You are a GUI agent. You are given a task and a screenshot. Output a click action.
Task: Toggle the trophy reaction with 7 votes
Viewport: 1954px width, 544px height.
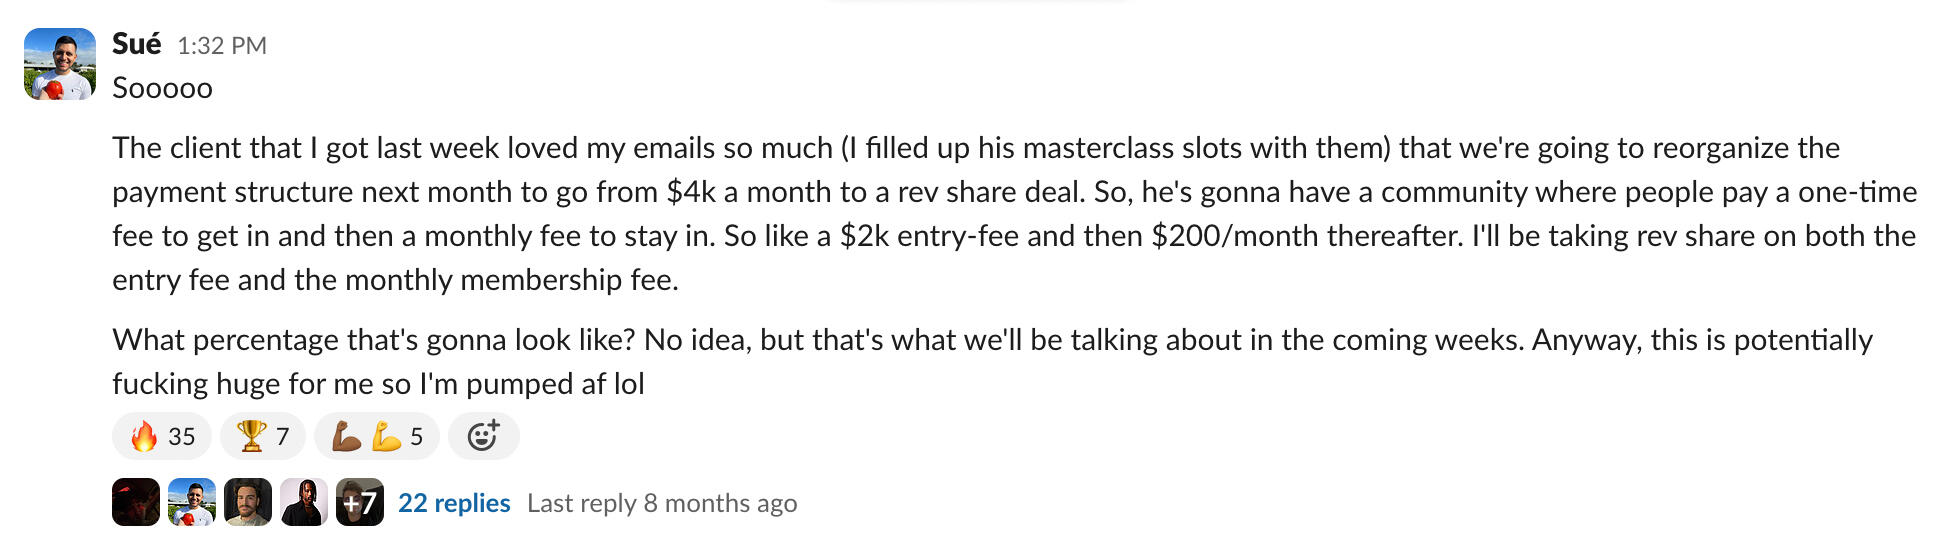(x=251, y=437)
